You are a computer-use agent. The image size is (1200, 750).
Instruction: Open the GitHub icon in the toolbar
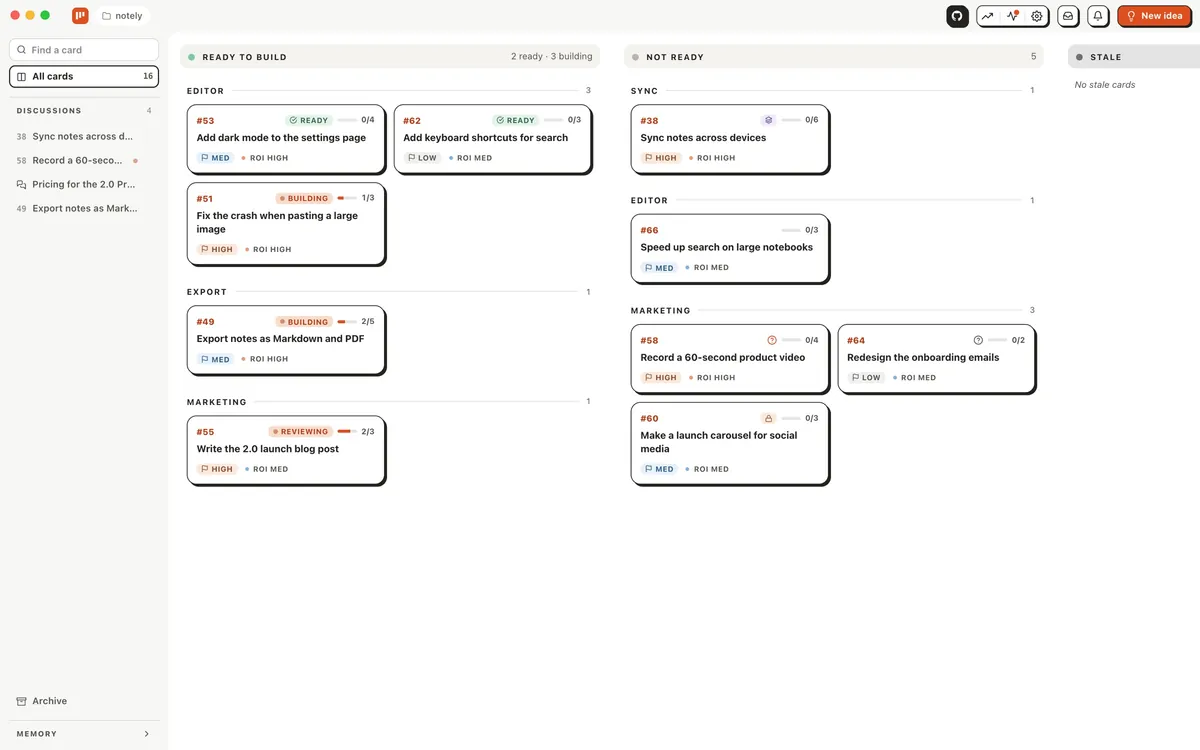click(958, 16)
